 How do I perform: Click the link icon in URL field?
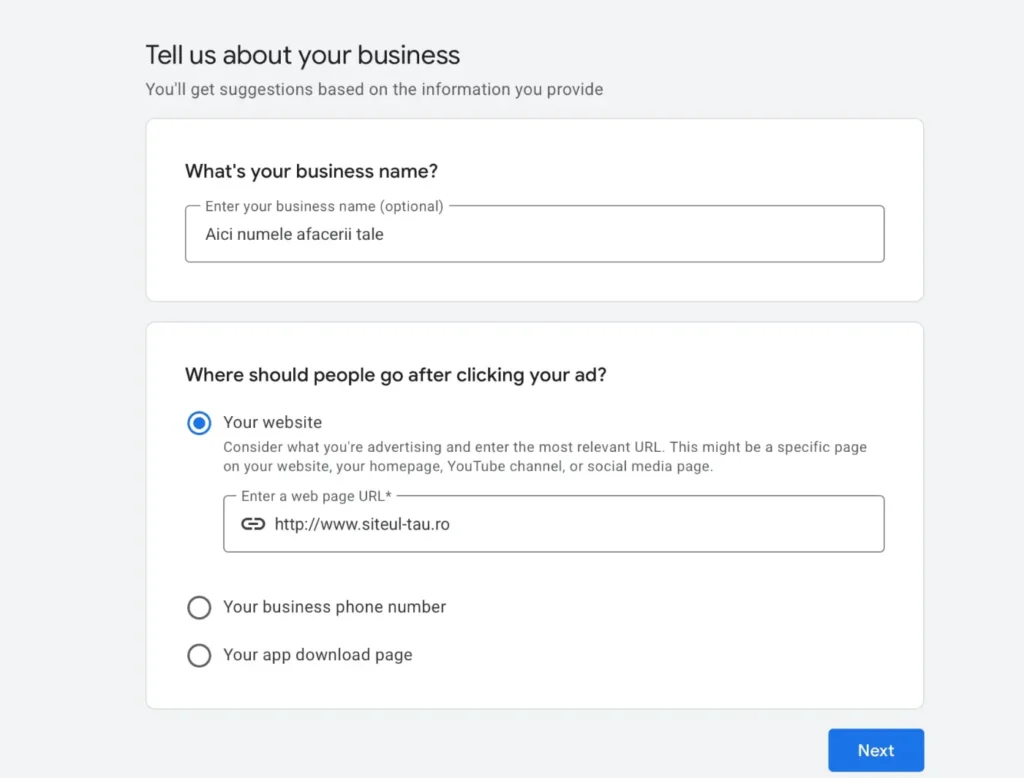point(253,524)
